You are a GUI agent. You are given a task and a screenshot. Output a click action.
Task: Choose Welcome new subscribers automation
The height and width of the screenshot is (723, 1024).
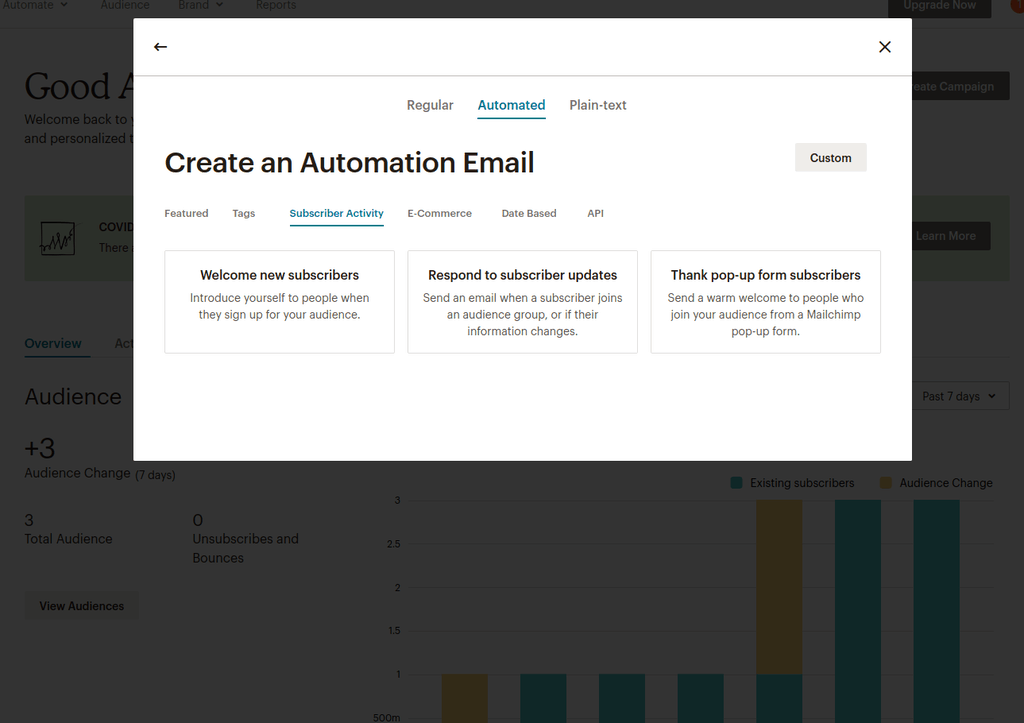click(280, 302)
